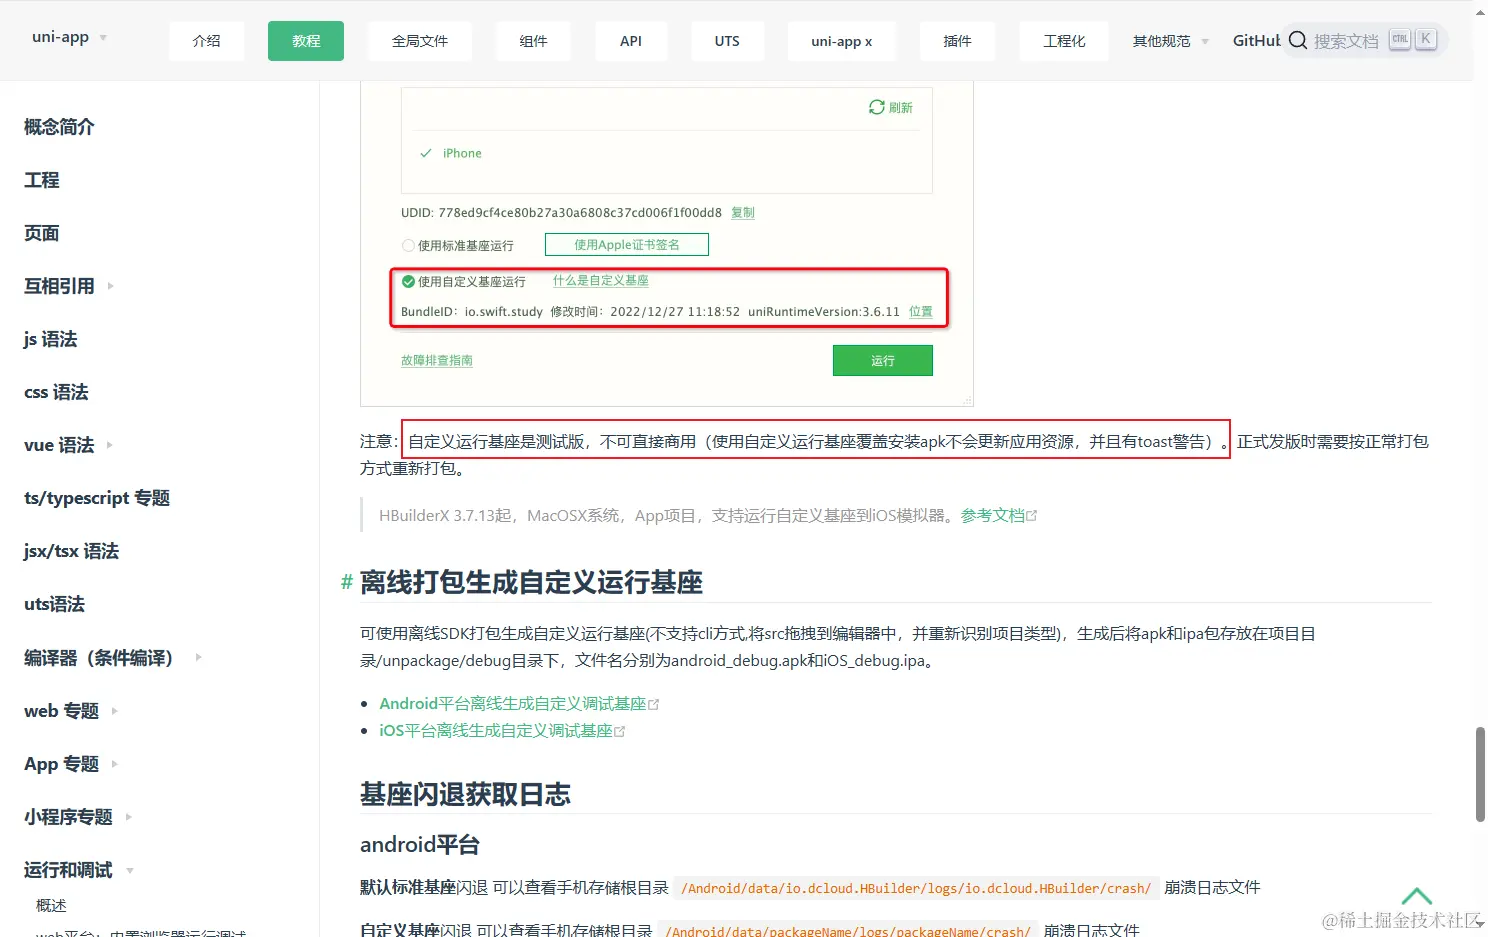Click the HBuilderX run dialog screenshot image

667,243
